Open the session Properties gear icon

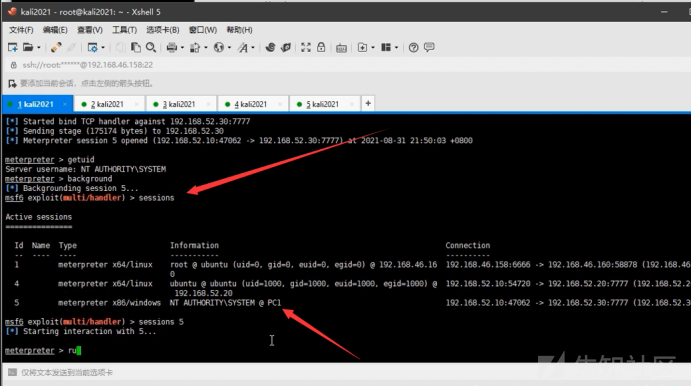tap(92, 47)
